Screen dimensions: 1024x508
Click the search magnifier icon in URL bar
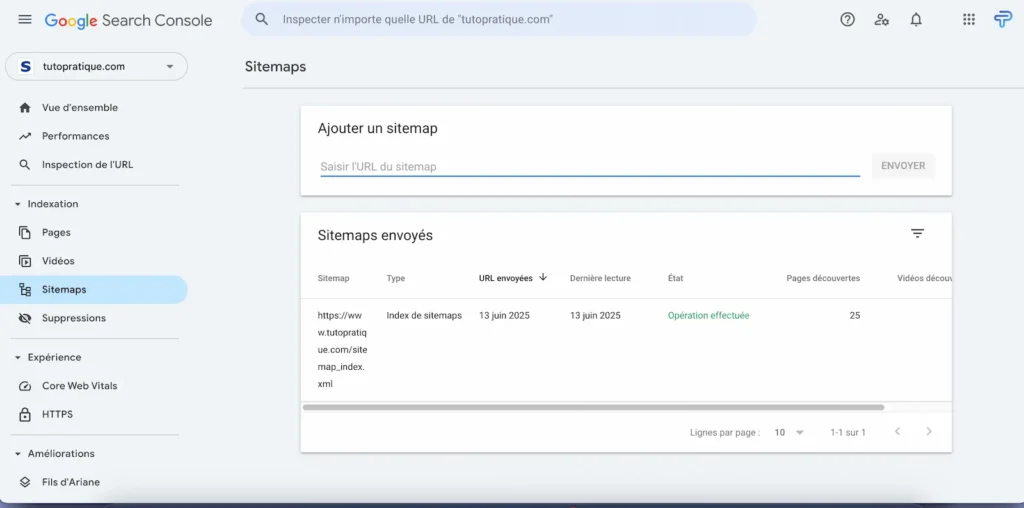(x=262, y=20)
